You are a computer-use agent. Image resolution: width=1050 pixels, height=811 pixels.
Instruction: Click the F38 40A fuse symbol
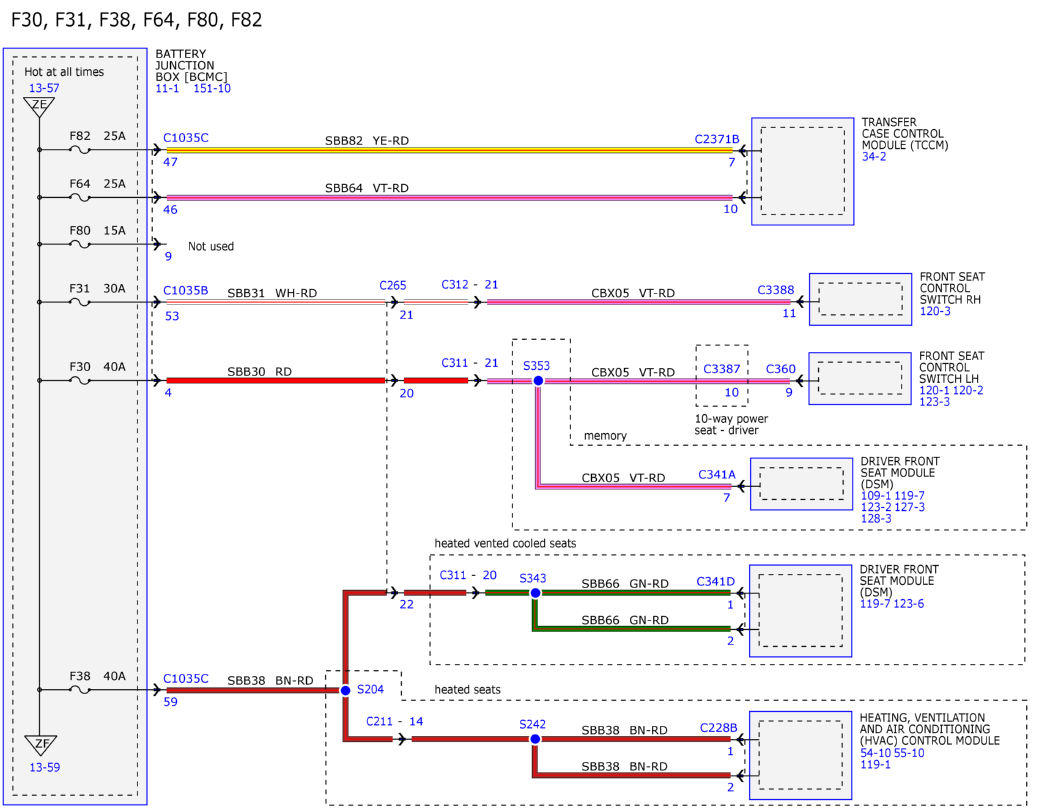click(x=80, y=690)
